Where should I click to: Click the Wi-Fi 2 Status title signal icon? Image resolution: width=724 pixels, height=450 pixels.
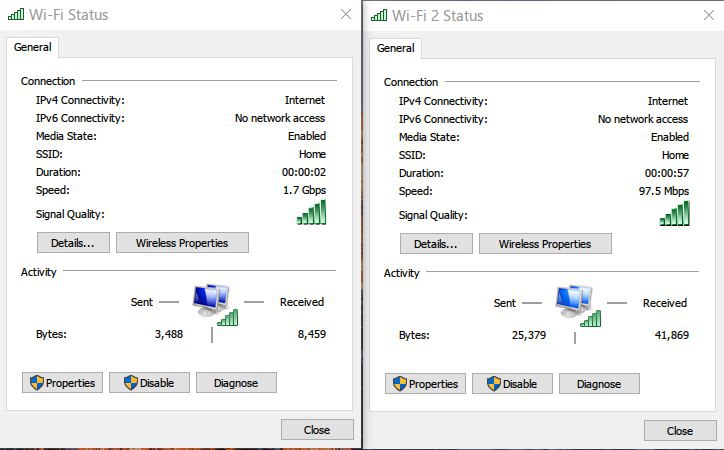tap(379, 15)
